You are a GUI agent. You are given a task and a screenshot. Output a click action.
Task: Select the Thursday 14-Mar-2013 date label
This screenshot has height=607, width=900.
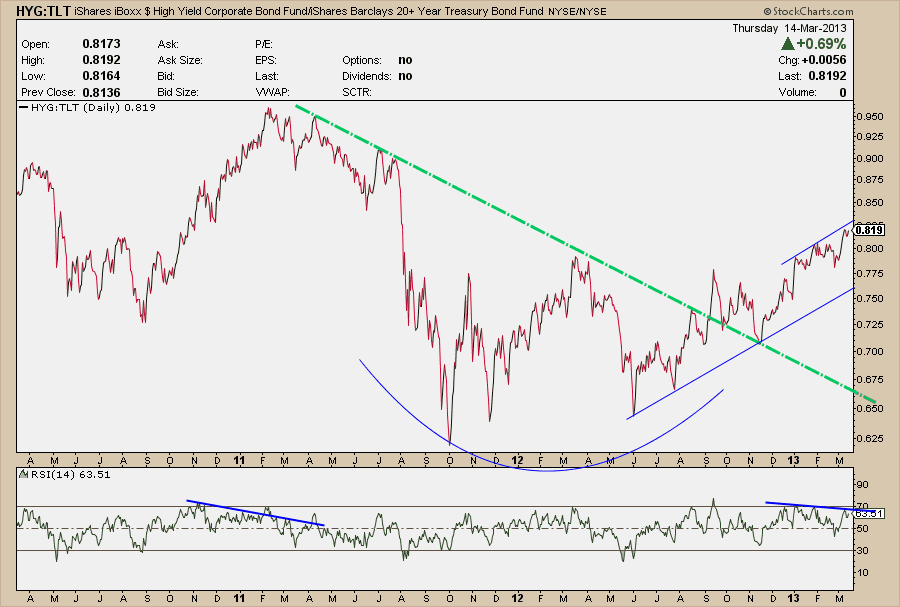[791, 29]
